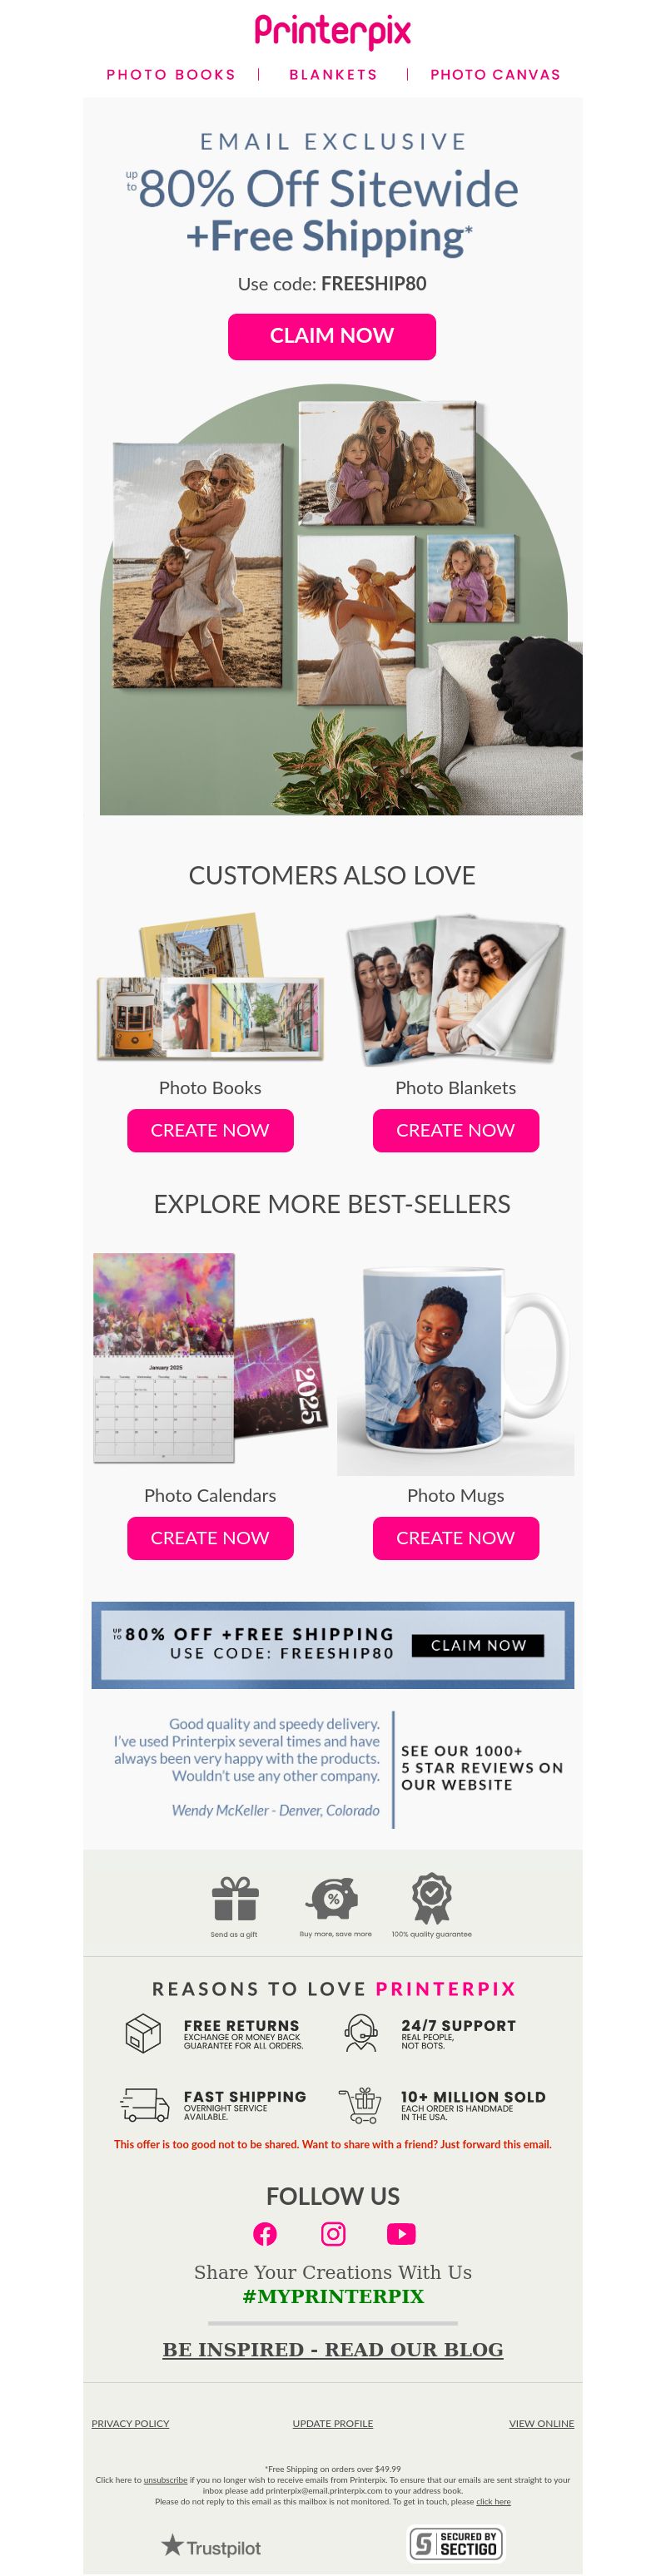
Task: Click the Photo Mugs product image
Action: (x=456, y=1364)
